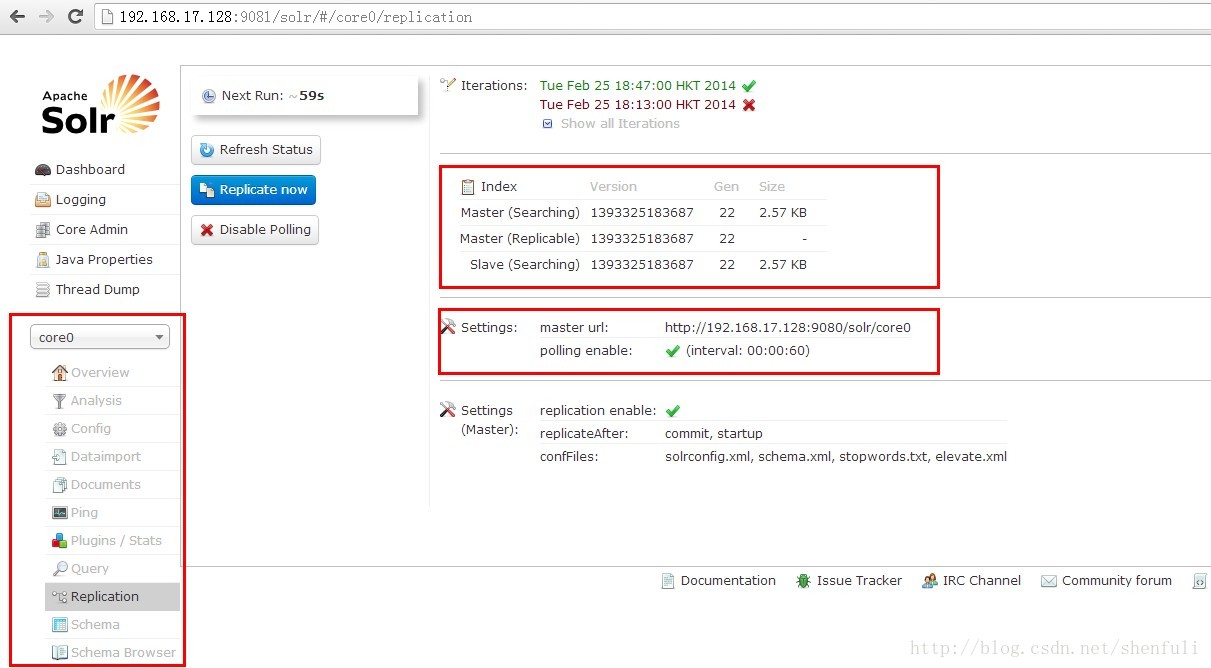The height and width of the screenshot is (668, 1211).
Task: Open Thread Dump
Action: pyautogui.click(x=98, y=290)
